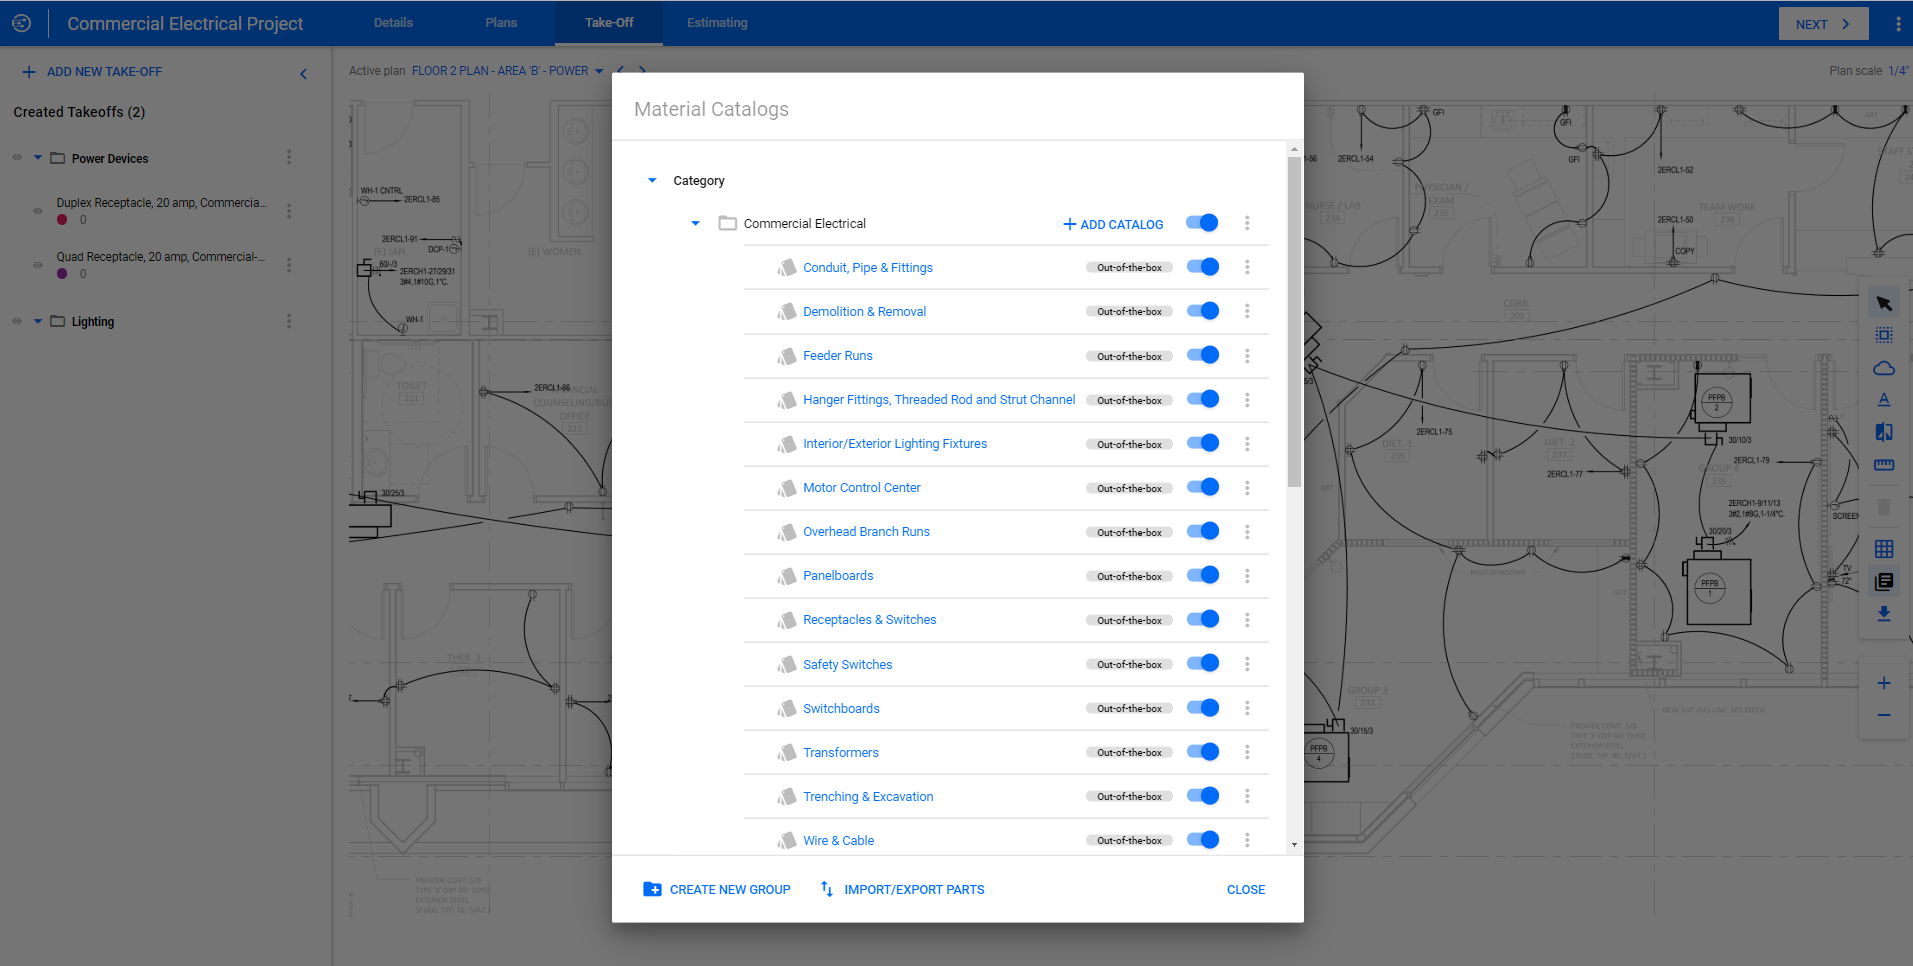Click ADD CATALOG for Commercial Electrical
This screenshot has height=966, width=1913.
click(1112, 224)
